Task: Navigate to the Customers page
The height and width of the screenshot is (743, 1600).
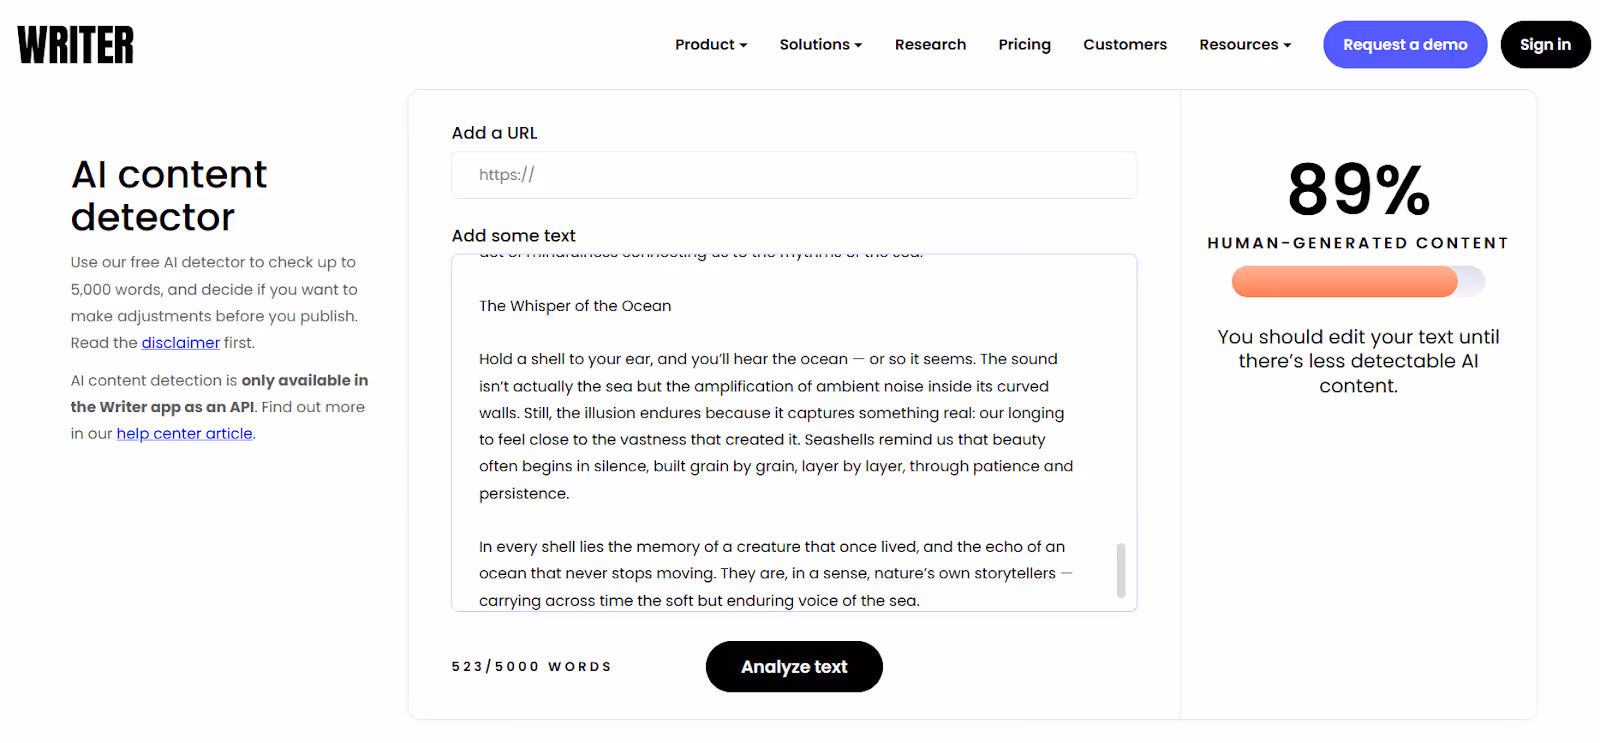Action: [1124, 44]
